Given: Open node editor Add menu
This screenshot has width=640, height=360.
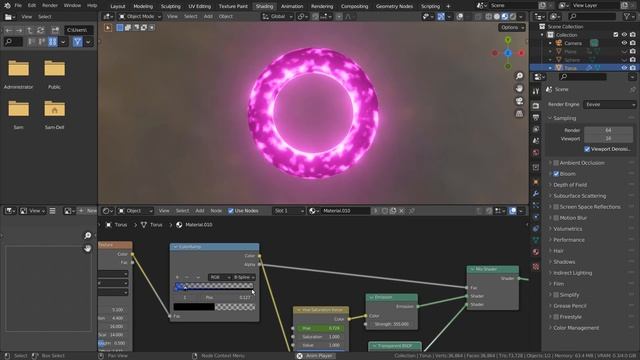Looking at the screenshot, I should point(200,211).
